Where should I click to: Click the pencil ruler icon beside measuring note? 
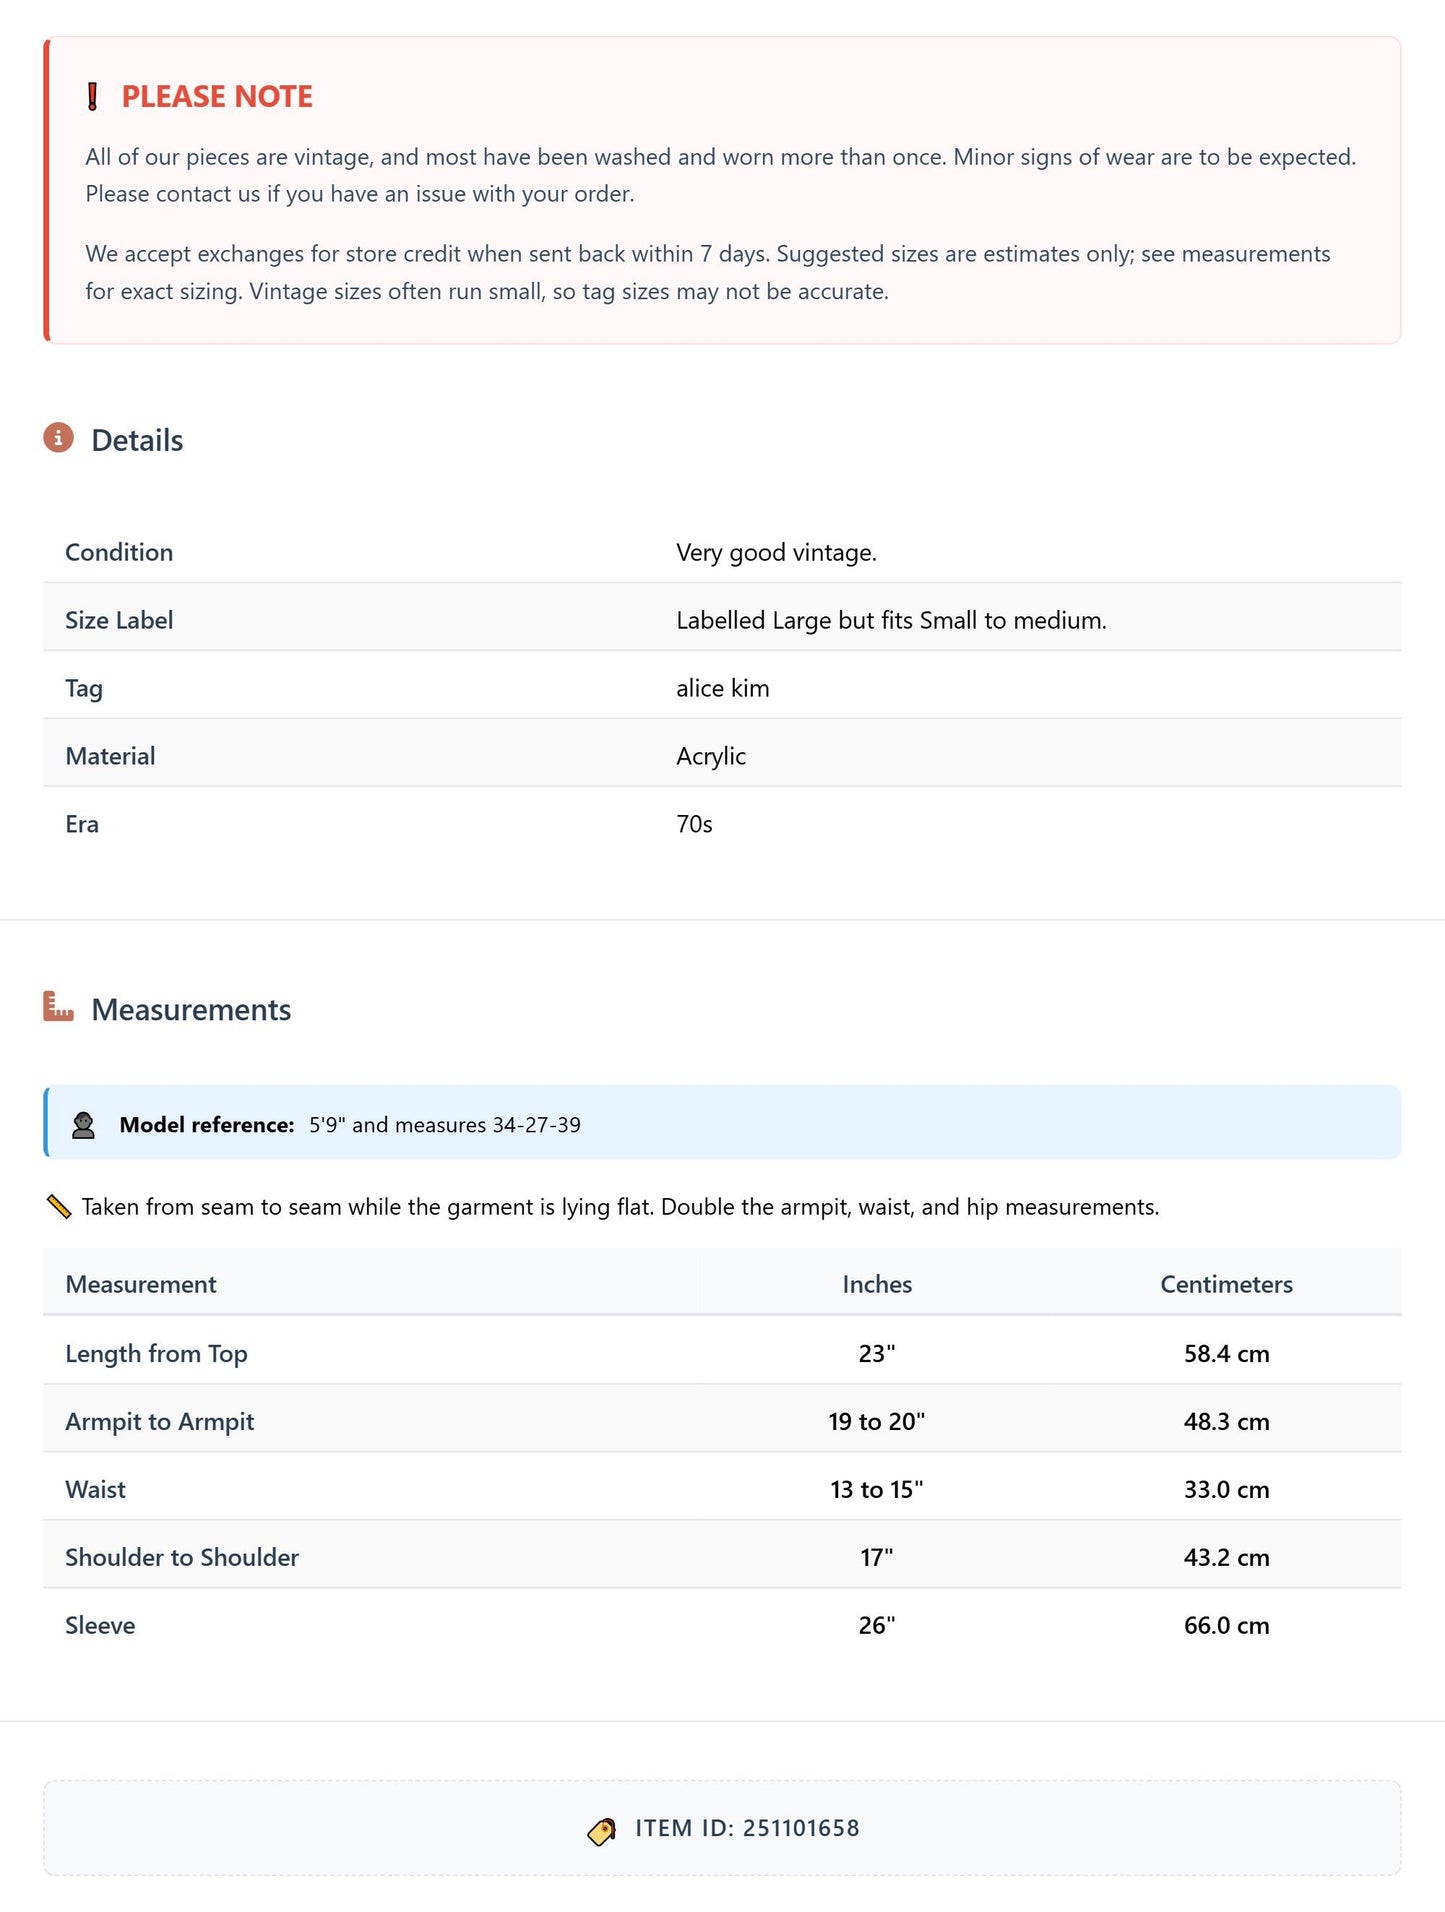pyautogui.click(x=59, y=1207)
